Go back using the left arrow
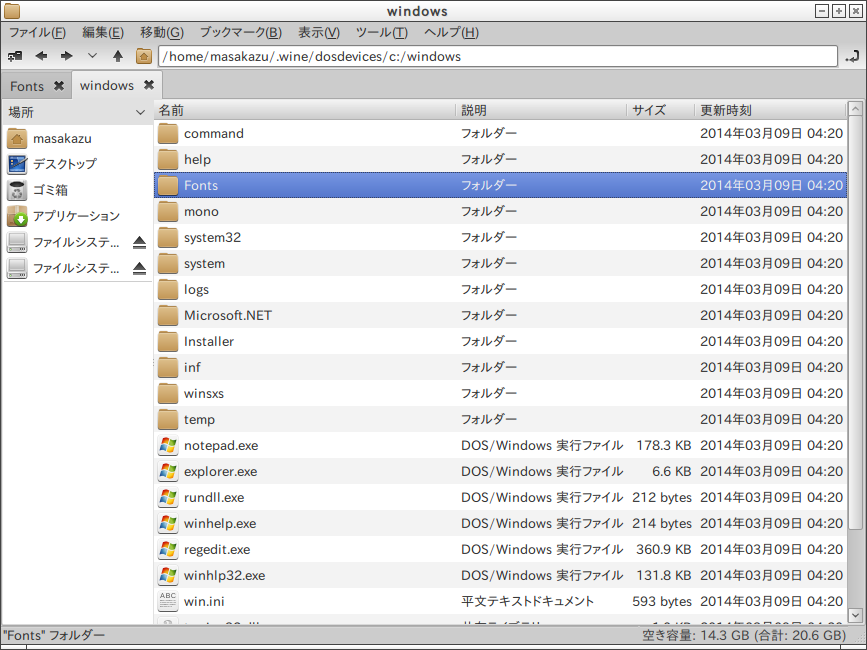867x650 pixels. (41, 56)
